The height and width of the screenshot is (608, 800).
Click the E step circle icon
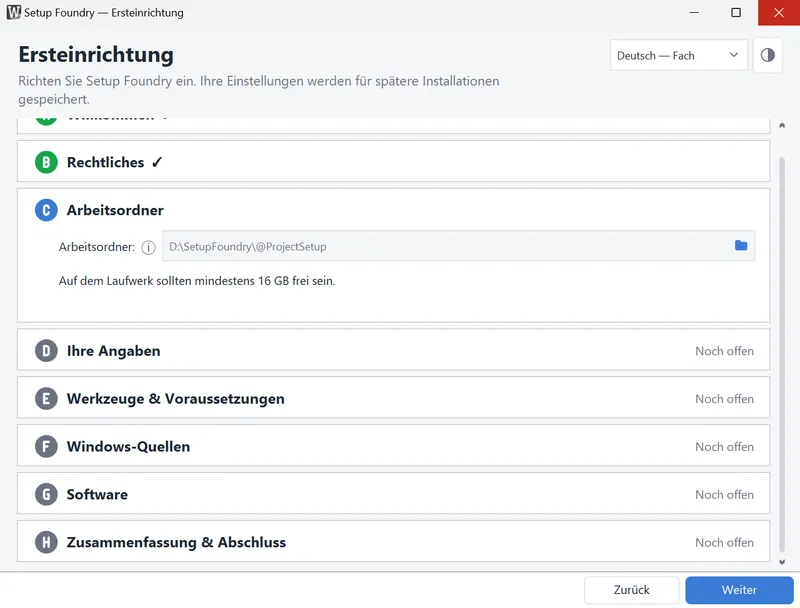(46, 399)
